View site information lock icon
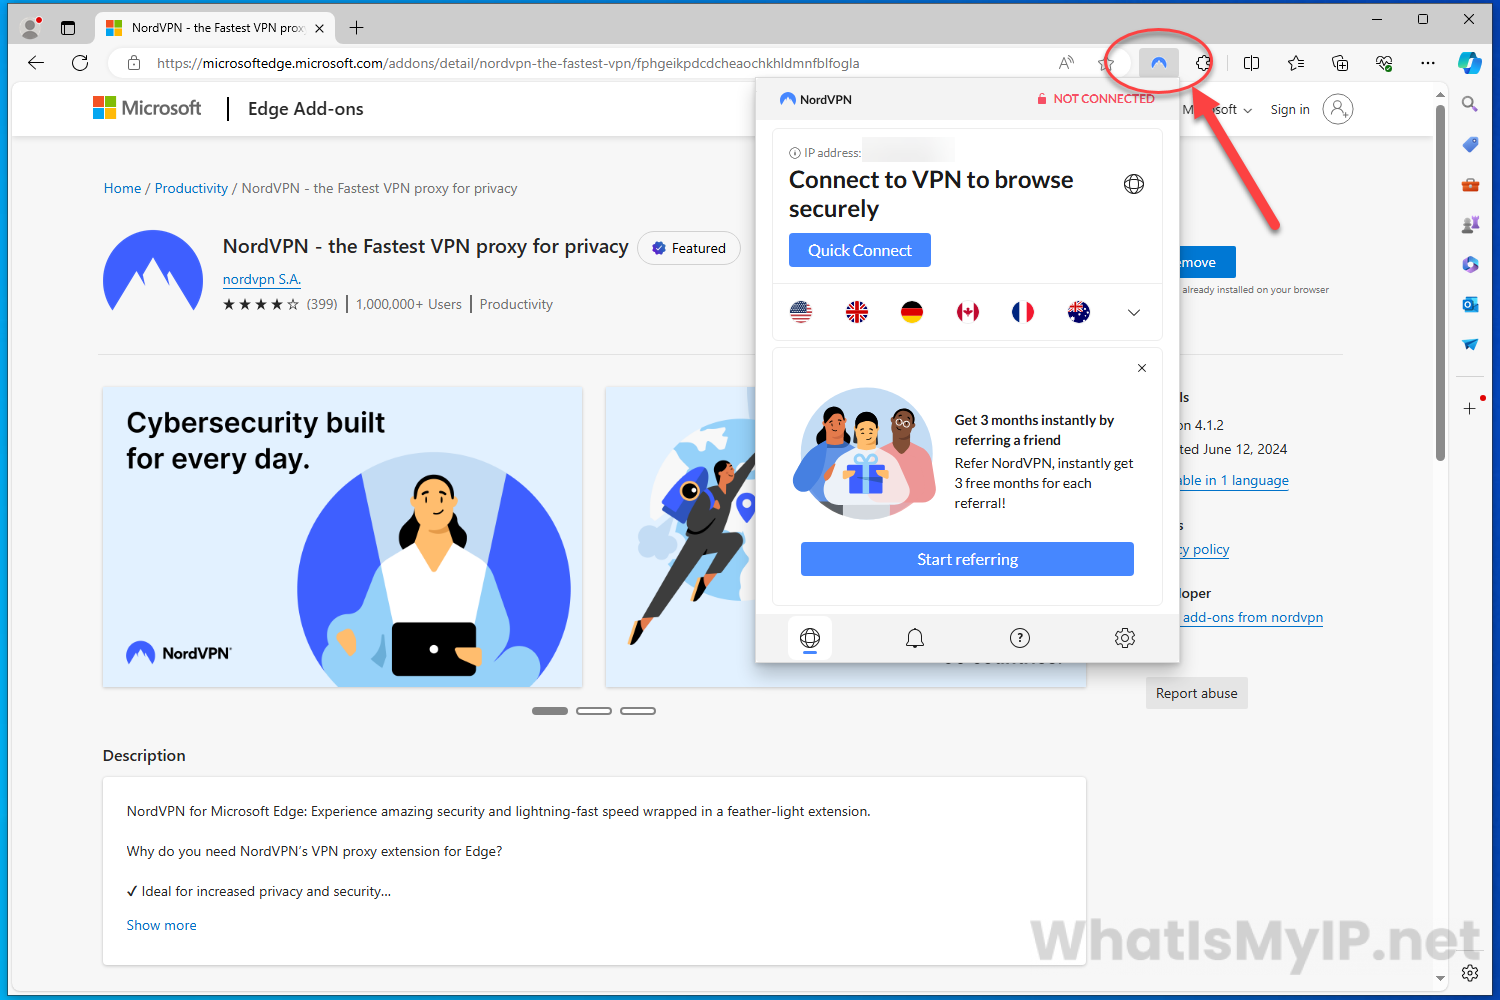This screenshot has height=1000, width=1500. tap(133, 63)
